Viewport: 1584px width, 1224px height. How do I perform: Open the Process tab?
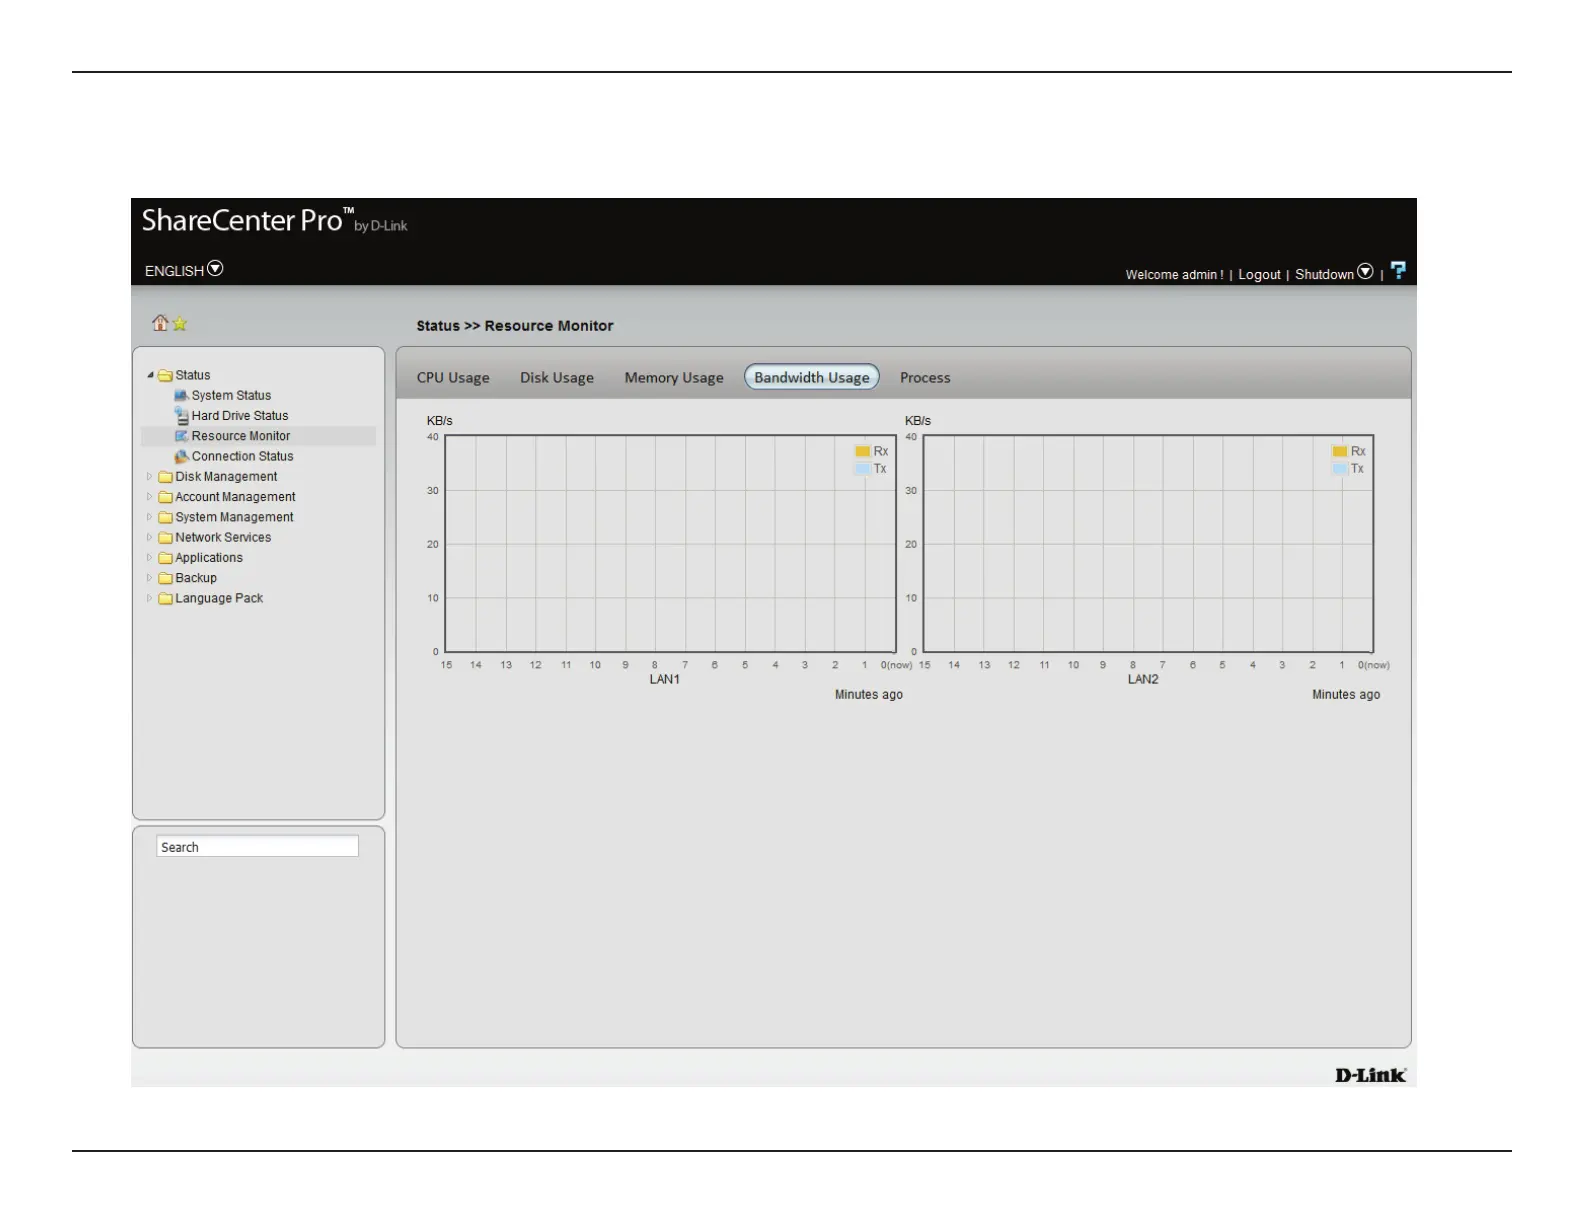coord(925,378)
